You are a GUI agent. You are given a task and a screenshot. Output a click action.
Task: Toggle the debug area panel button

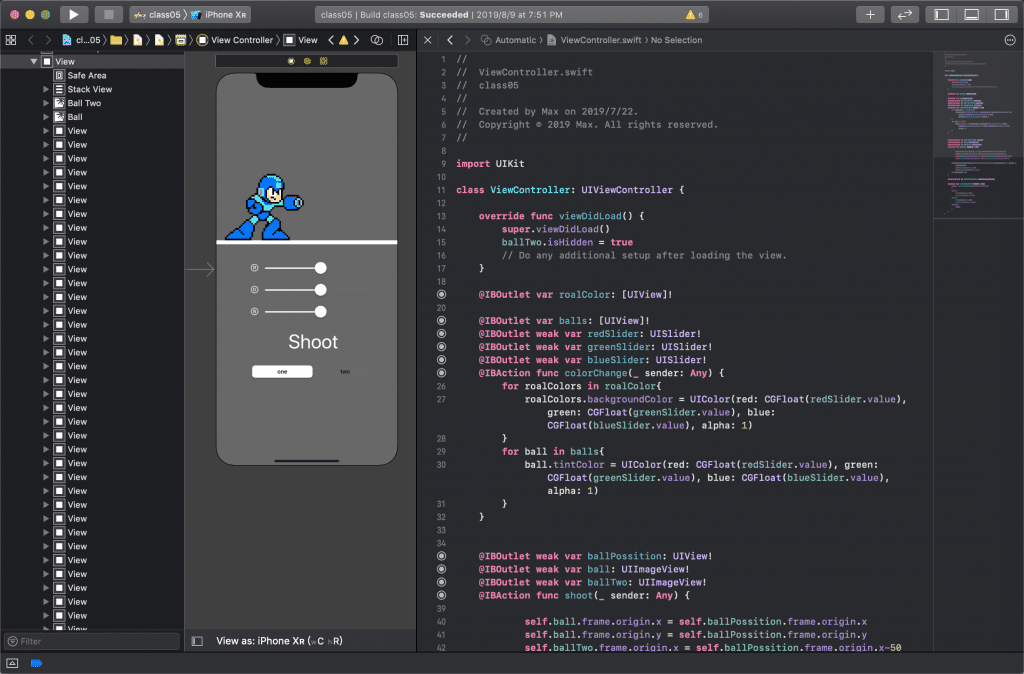[x=972, y=14]
